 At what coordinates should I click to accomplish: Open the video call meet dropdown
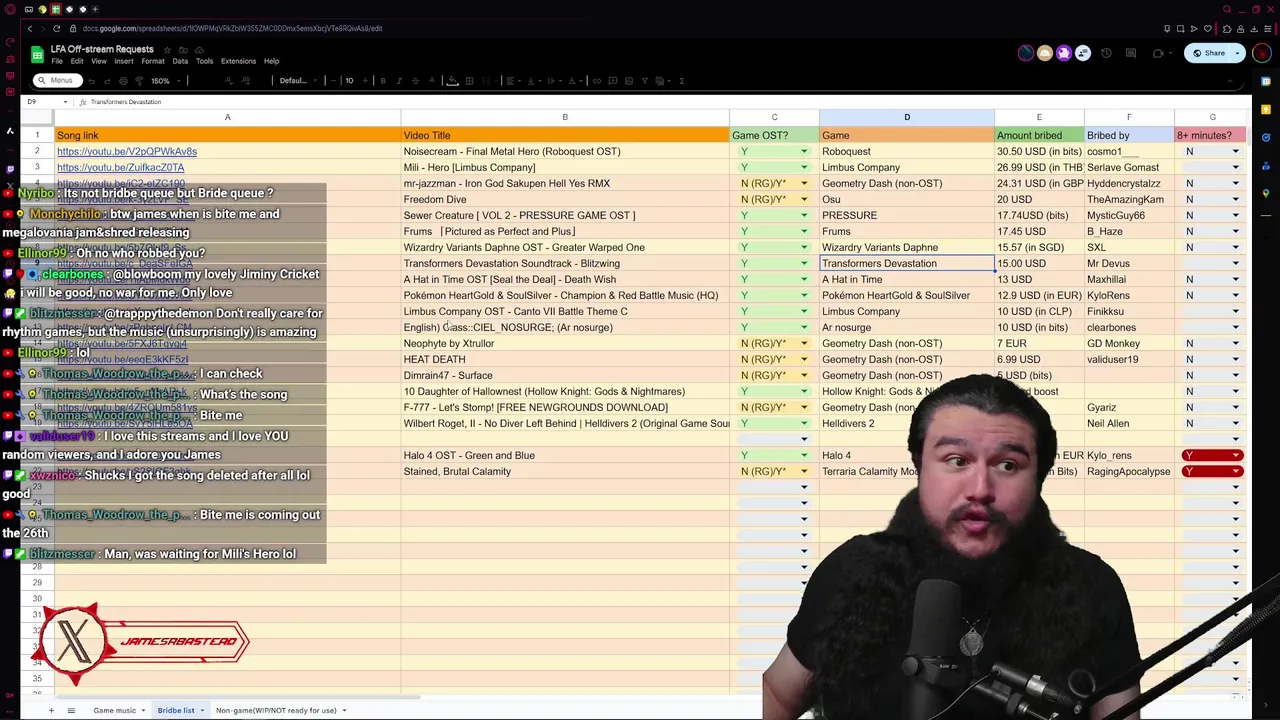tap(1171, 53)
